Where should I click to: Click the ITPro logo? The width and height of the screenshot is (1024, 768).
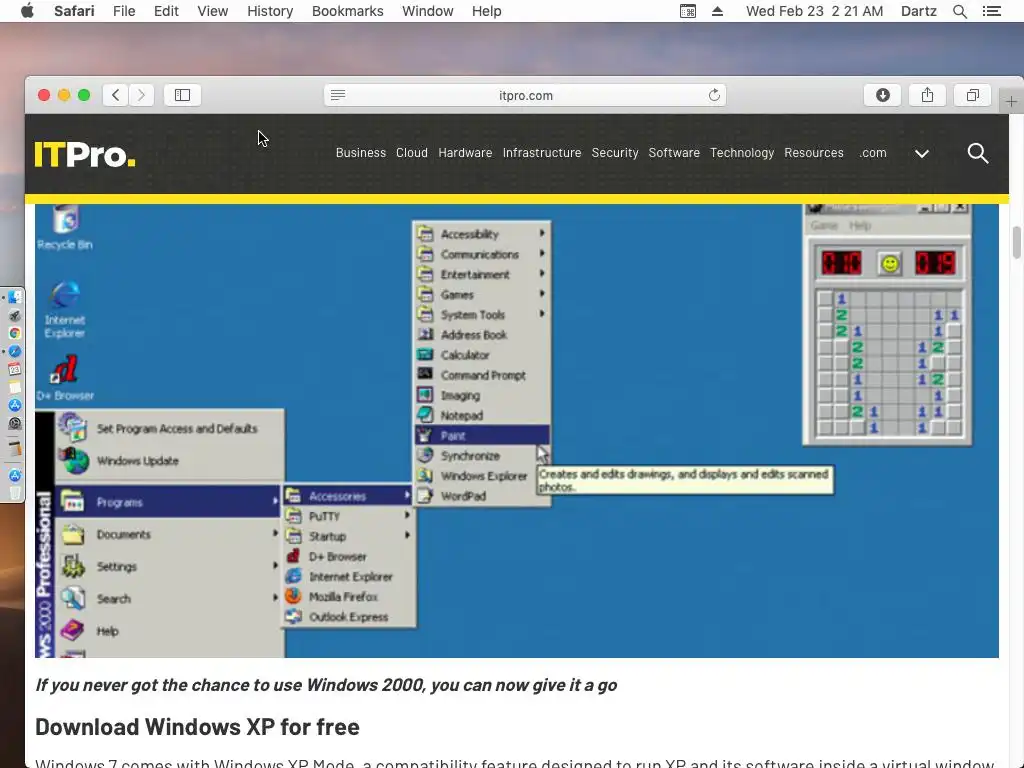[84, 155]
